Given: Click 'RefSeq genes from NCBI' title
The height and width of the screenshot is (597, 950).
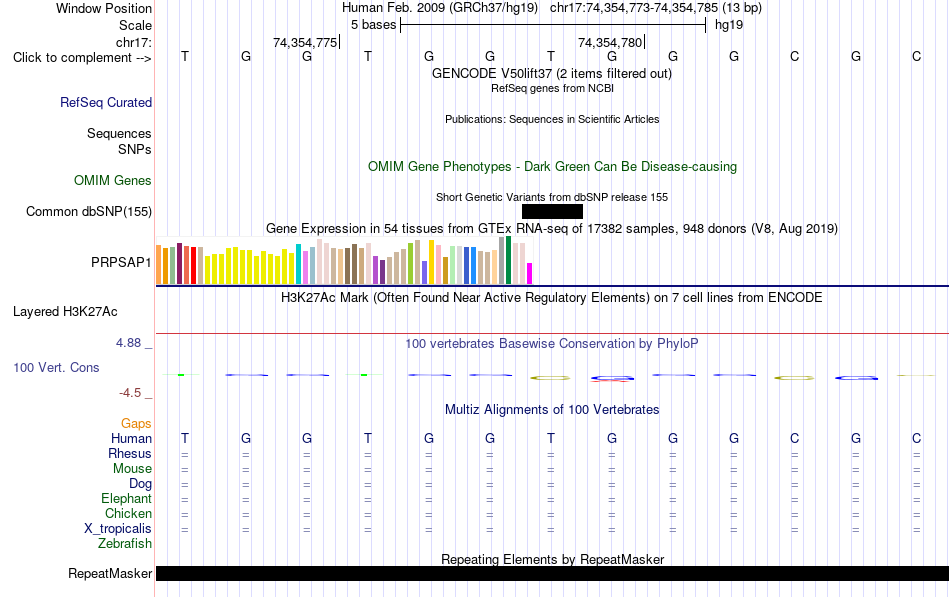Looking at the screenshot, I should (x=552, y=88).
